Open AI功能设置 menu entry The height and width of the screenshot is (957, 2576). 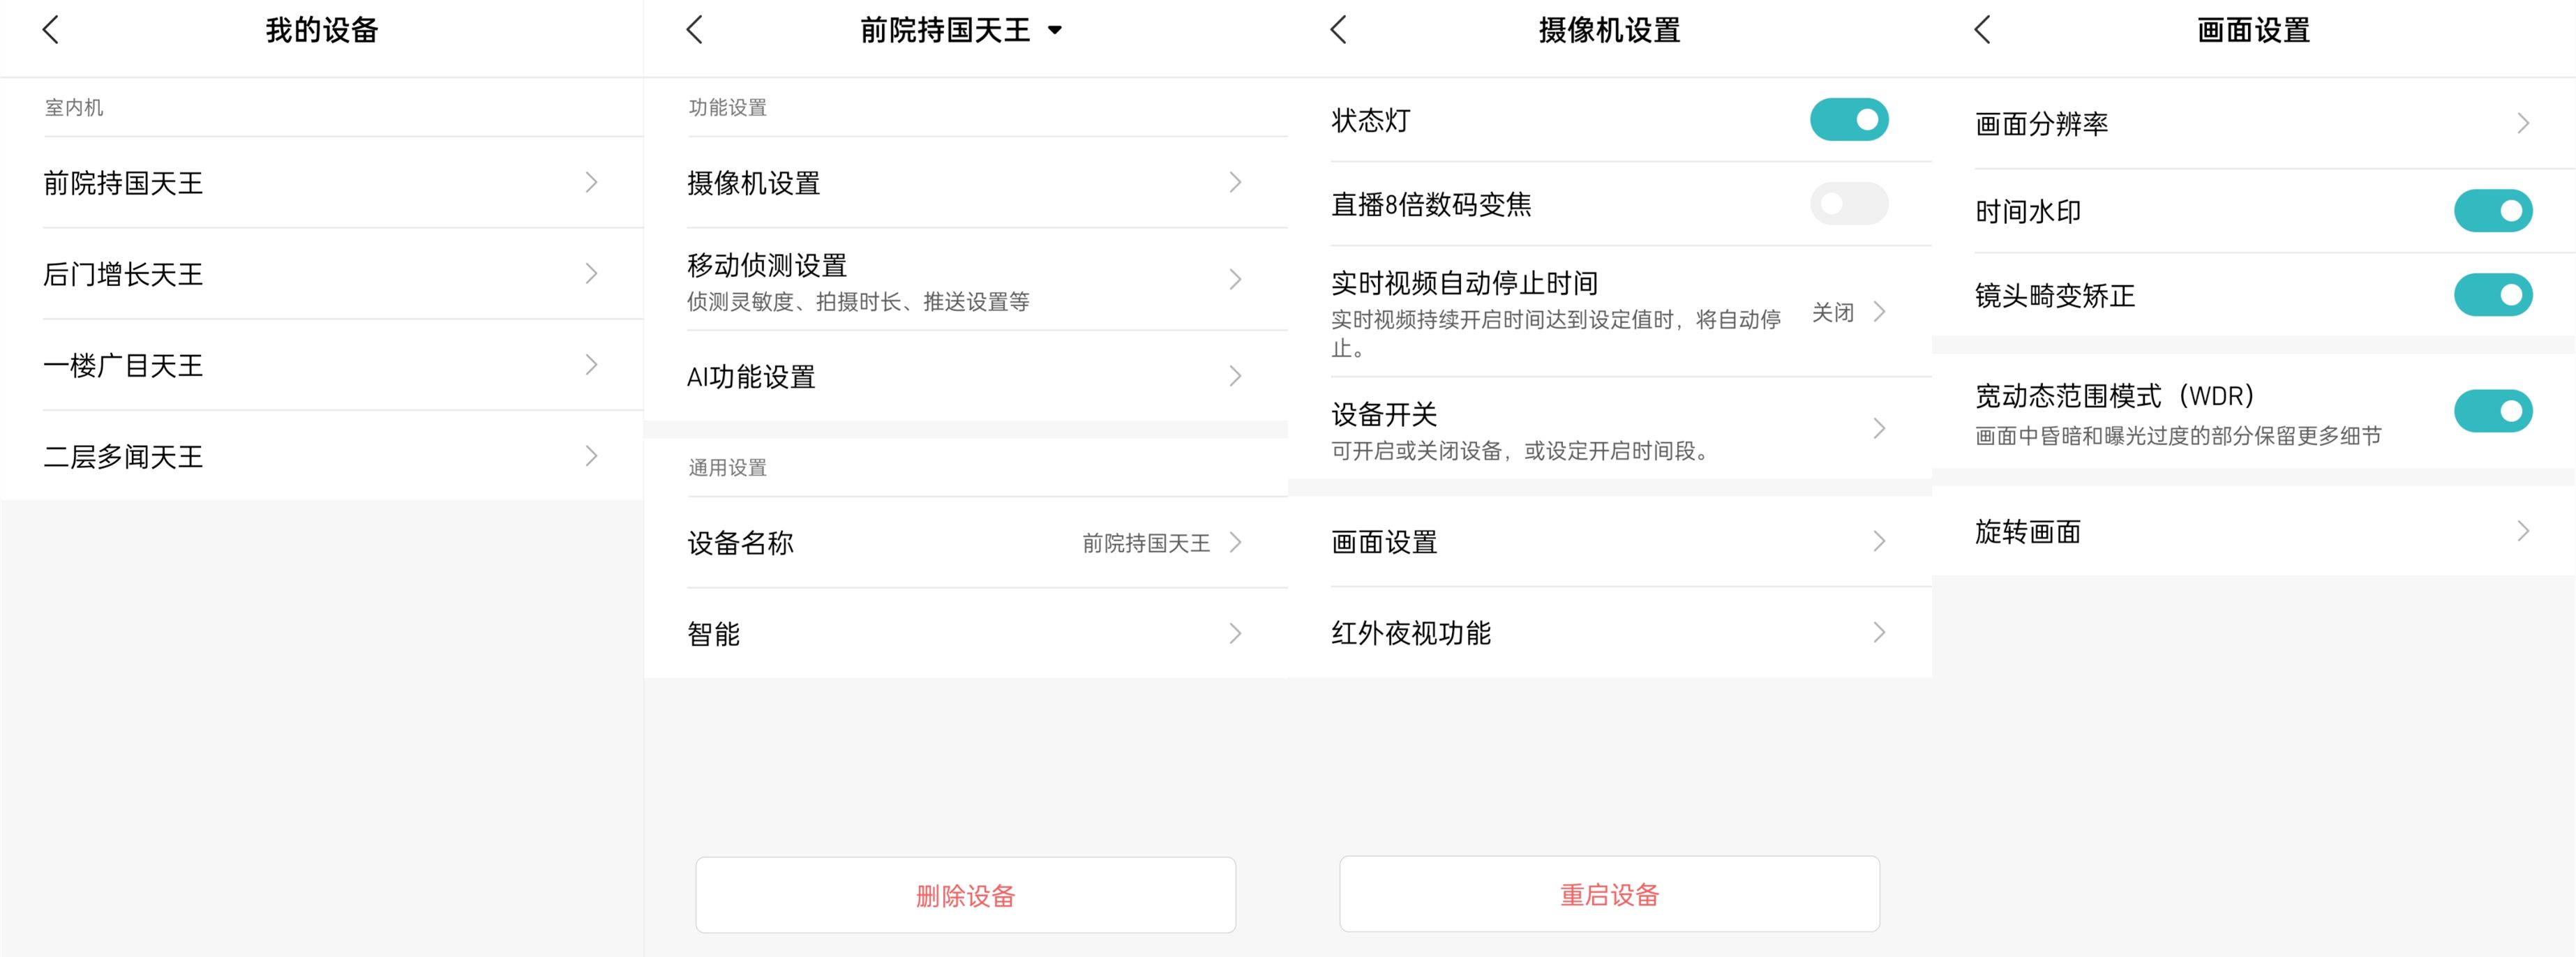pos(966,377)
